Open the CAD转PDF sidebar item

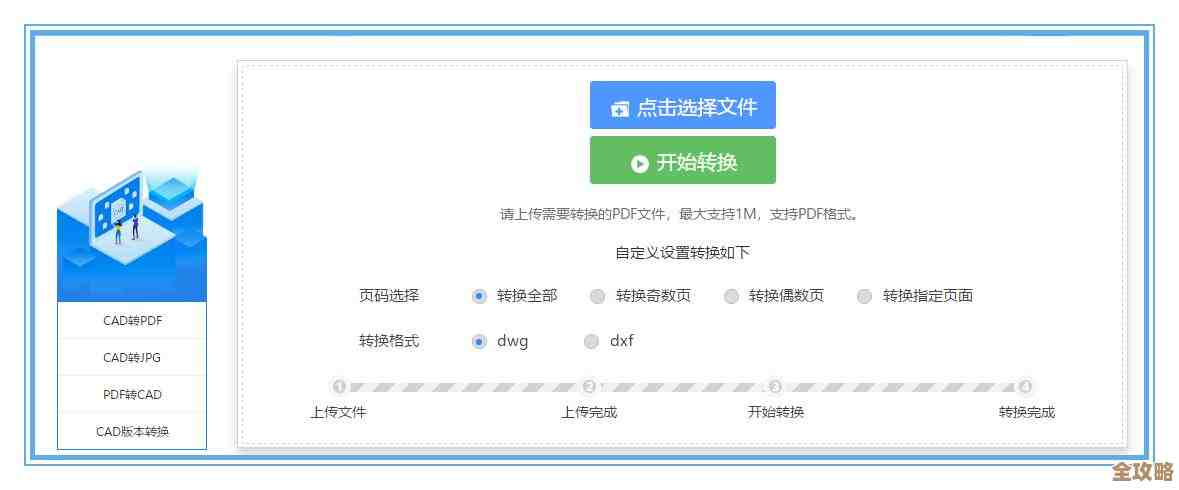point(132,321)
